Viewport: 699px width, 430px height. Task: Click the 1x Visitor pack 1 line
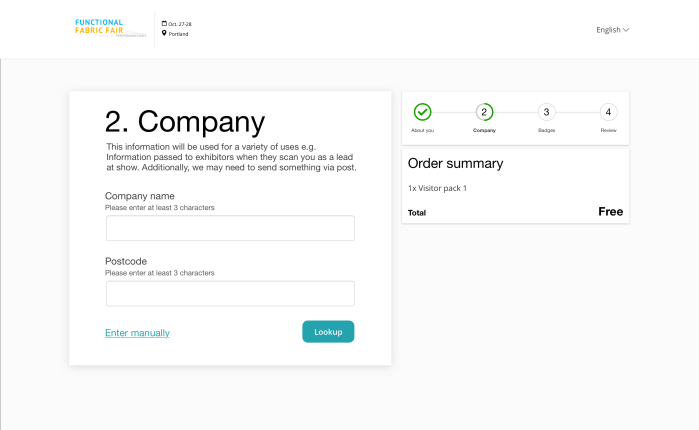click(x=437, y=188)
